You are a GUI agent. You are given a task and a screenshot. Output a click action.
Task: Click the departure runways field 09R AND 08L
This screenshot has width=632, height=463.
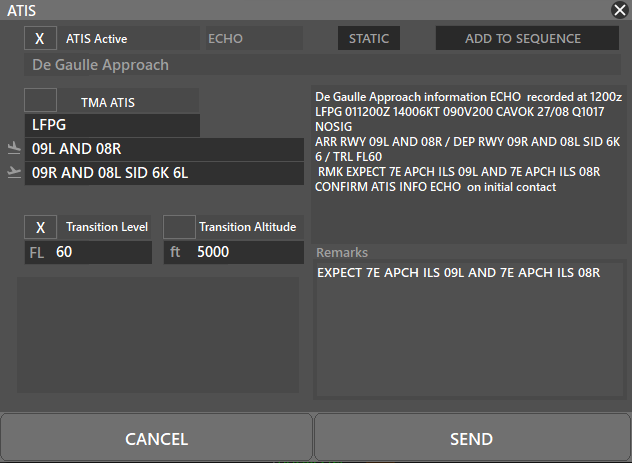point(164,173)
